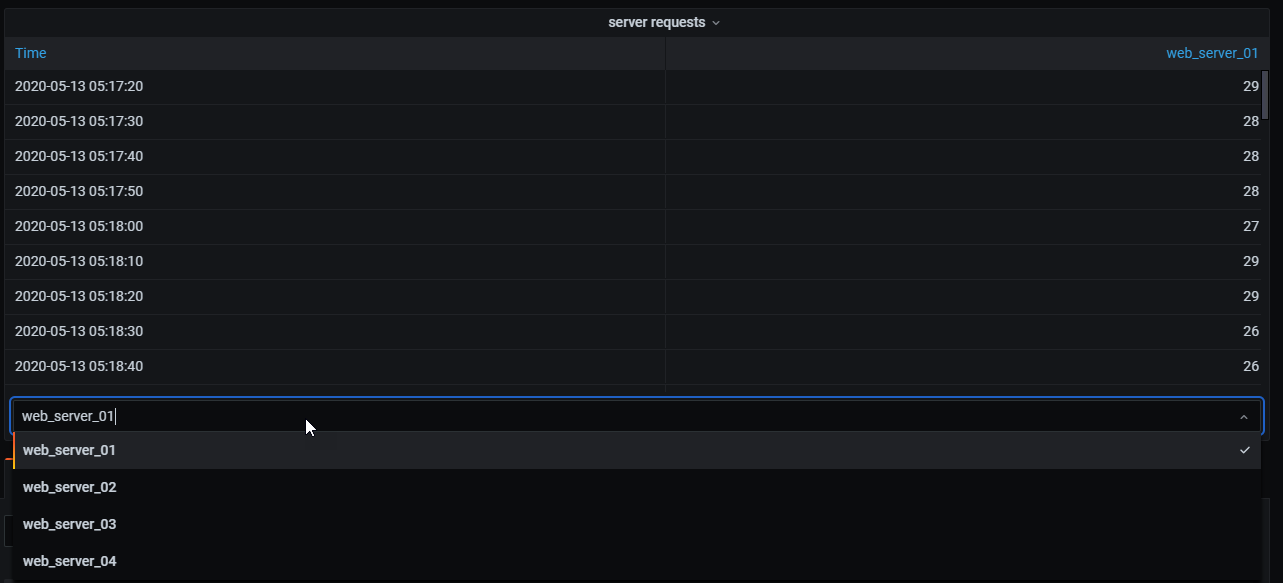
Task: Click the cell showing value 27
Action: [1250, 226]
